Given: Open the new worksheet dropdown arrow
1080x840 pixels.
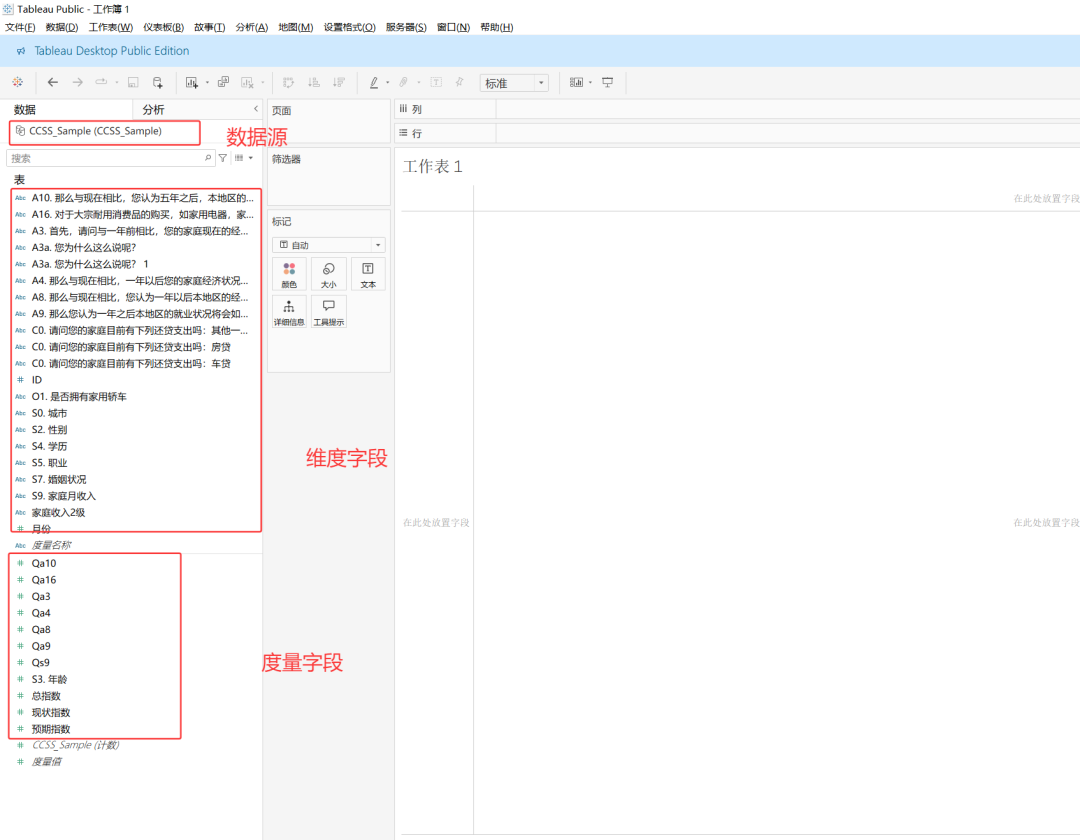Looking at the screenshot, I should pyautogui.click(x=207, y=83).
